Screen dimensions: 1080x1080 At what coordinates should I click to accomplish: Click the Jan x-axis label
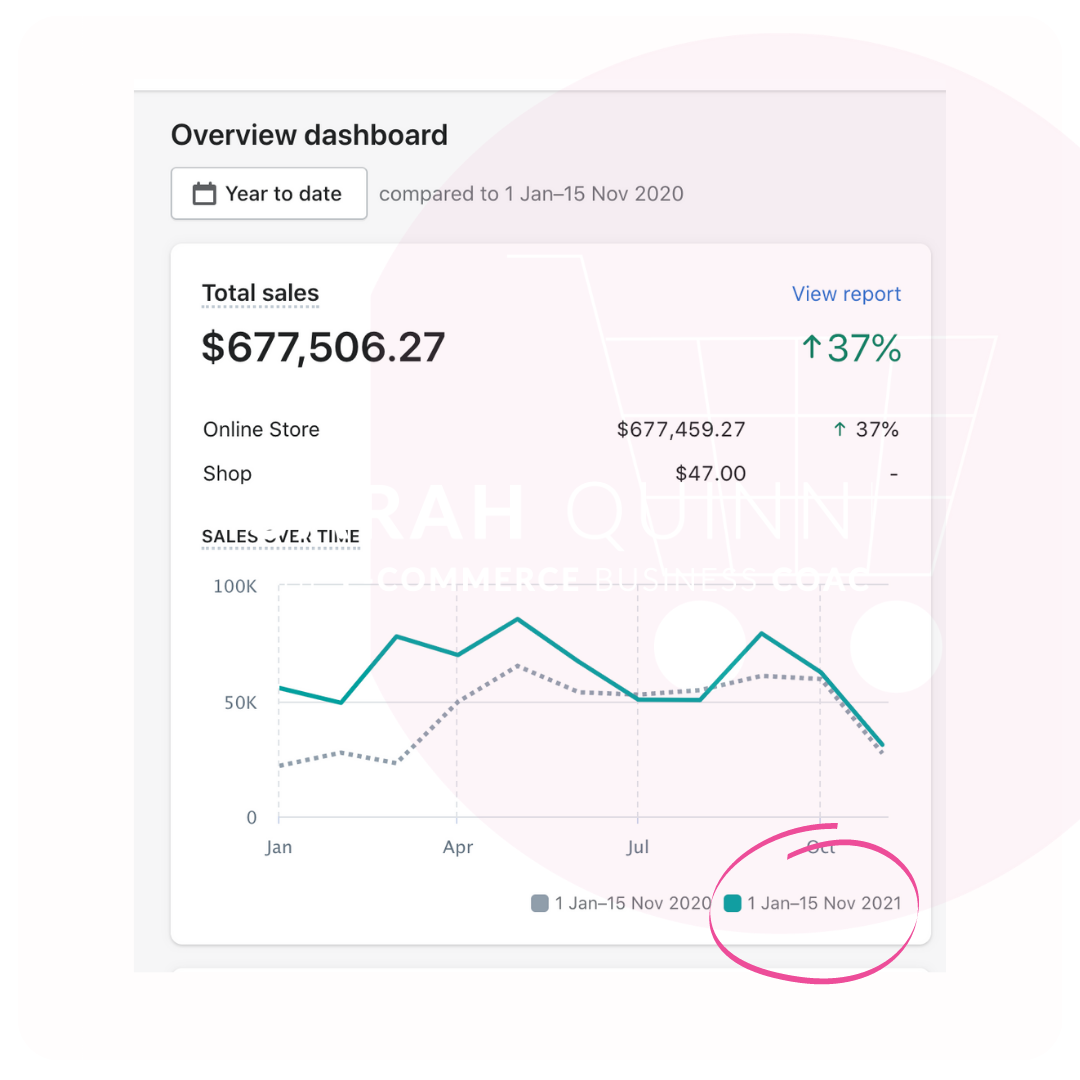[x=278, y=847]
